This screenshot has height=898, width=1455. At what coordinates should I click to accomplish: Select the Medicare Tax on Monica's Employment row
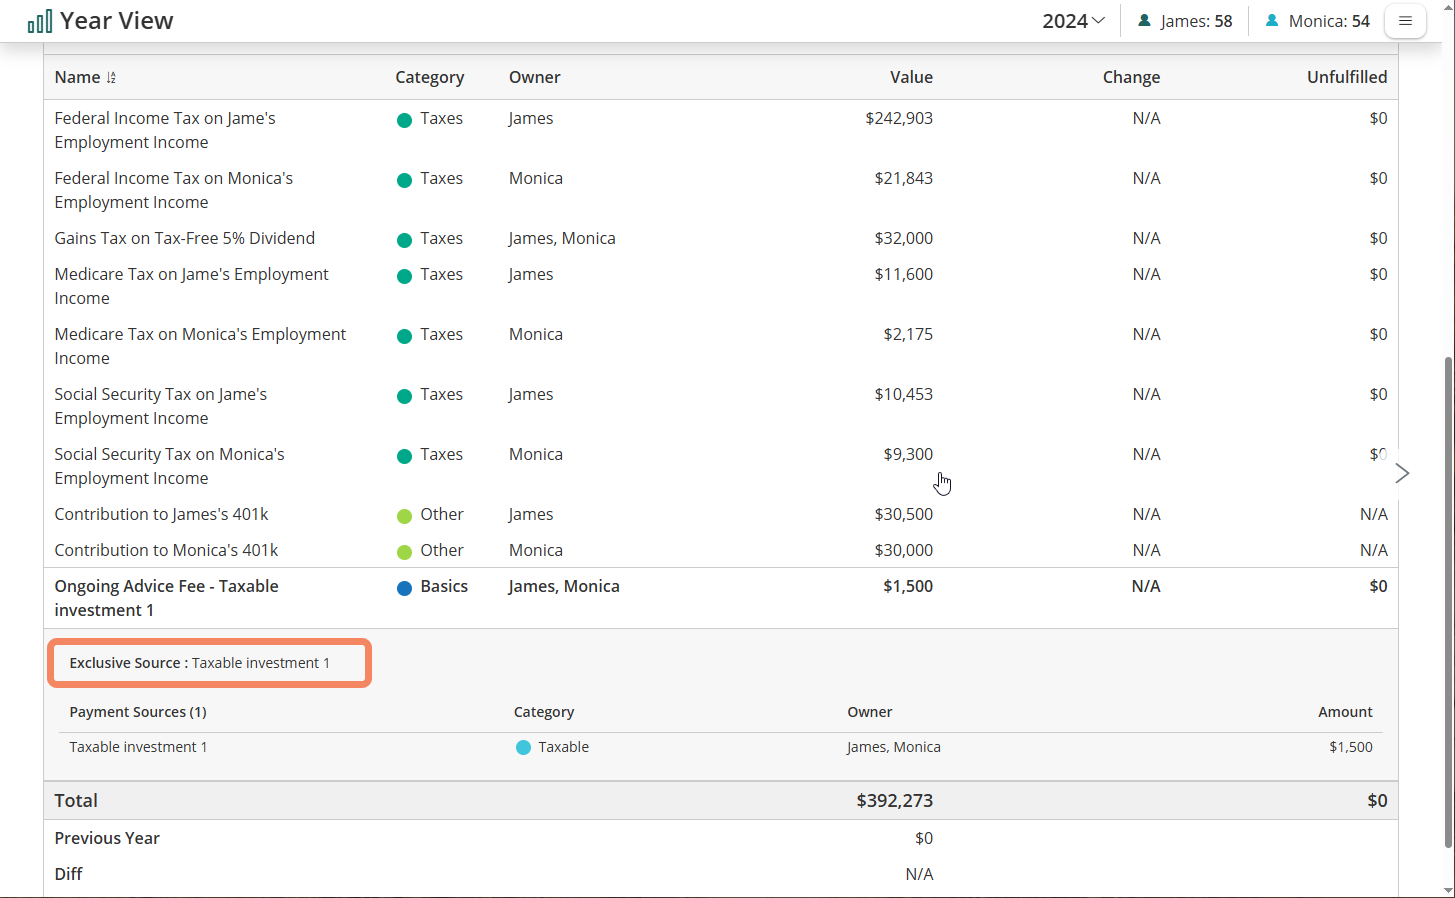[x=200, y=346]
